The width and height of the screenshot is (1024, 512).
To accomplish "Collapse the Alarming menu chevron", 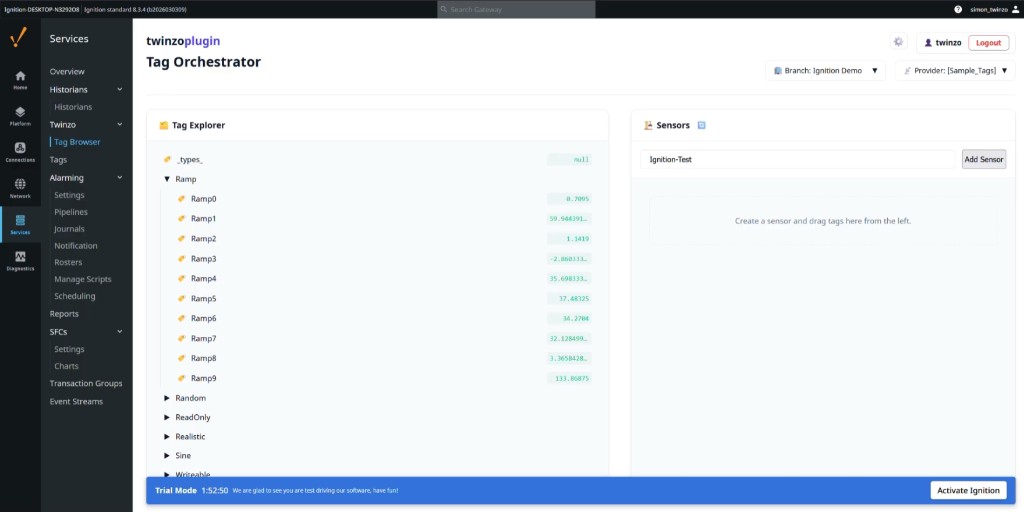I will pyautogui.click(x=120, y=178).
